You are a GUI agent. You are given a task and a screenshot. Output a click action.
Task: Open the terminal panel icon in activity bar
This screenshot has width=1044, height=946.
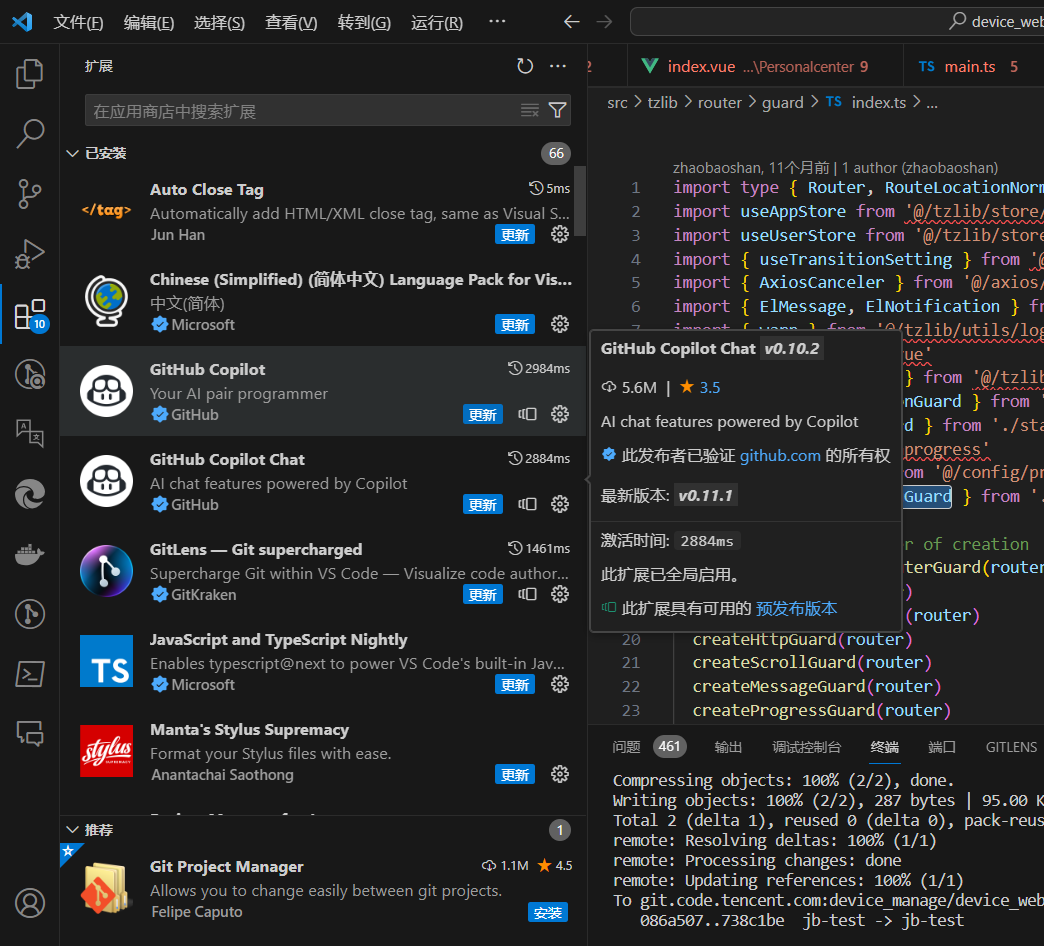click(x=29, y=674)
